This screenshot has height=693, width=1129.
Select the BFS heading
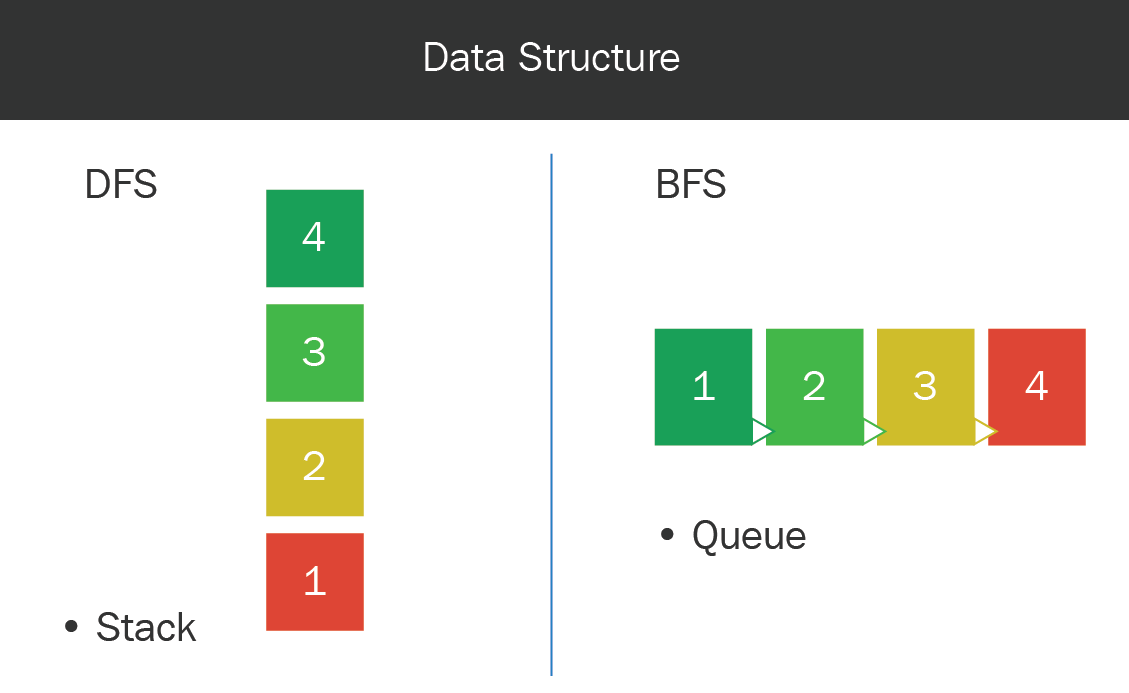pos(691,184)
